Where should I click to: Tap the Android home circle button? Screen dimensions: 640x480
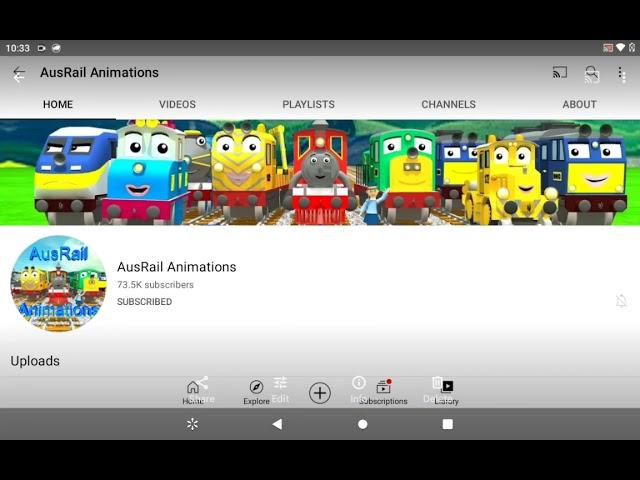[362, 424]
